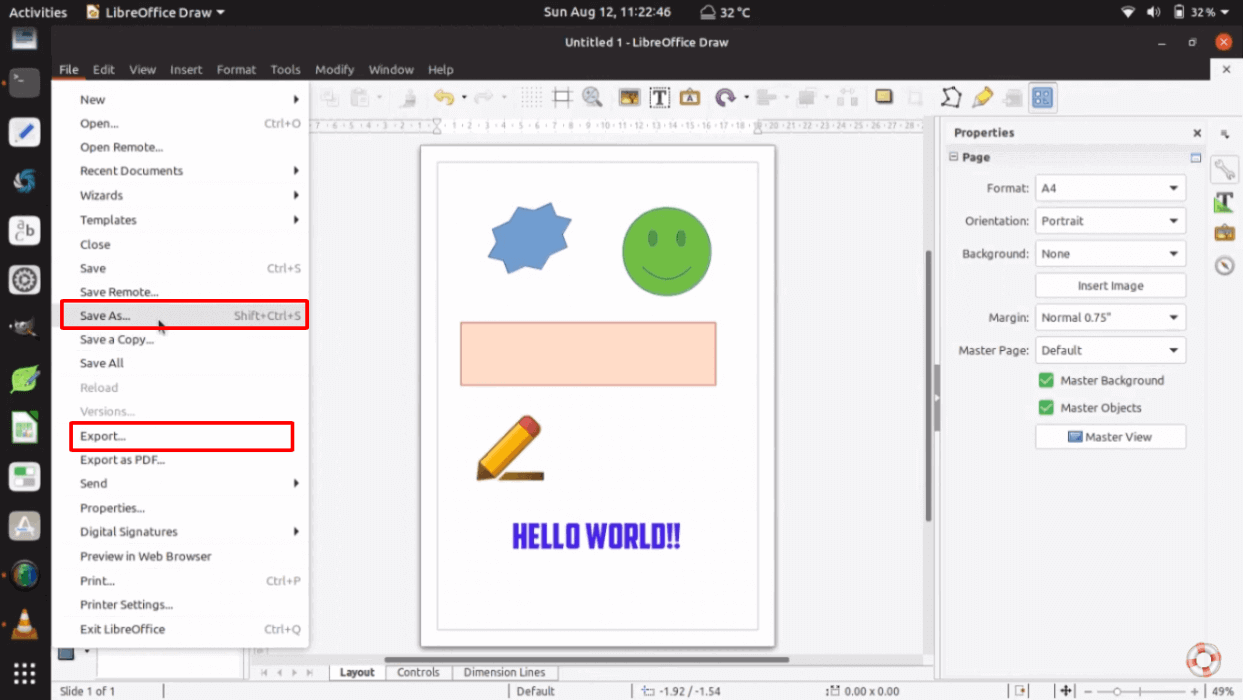Uncheck the Master Background checkbox
This screenshot has height=700, width=1243.
point(1046,381)
